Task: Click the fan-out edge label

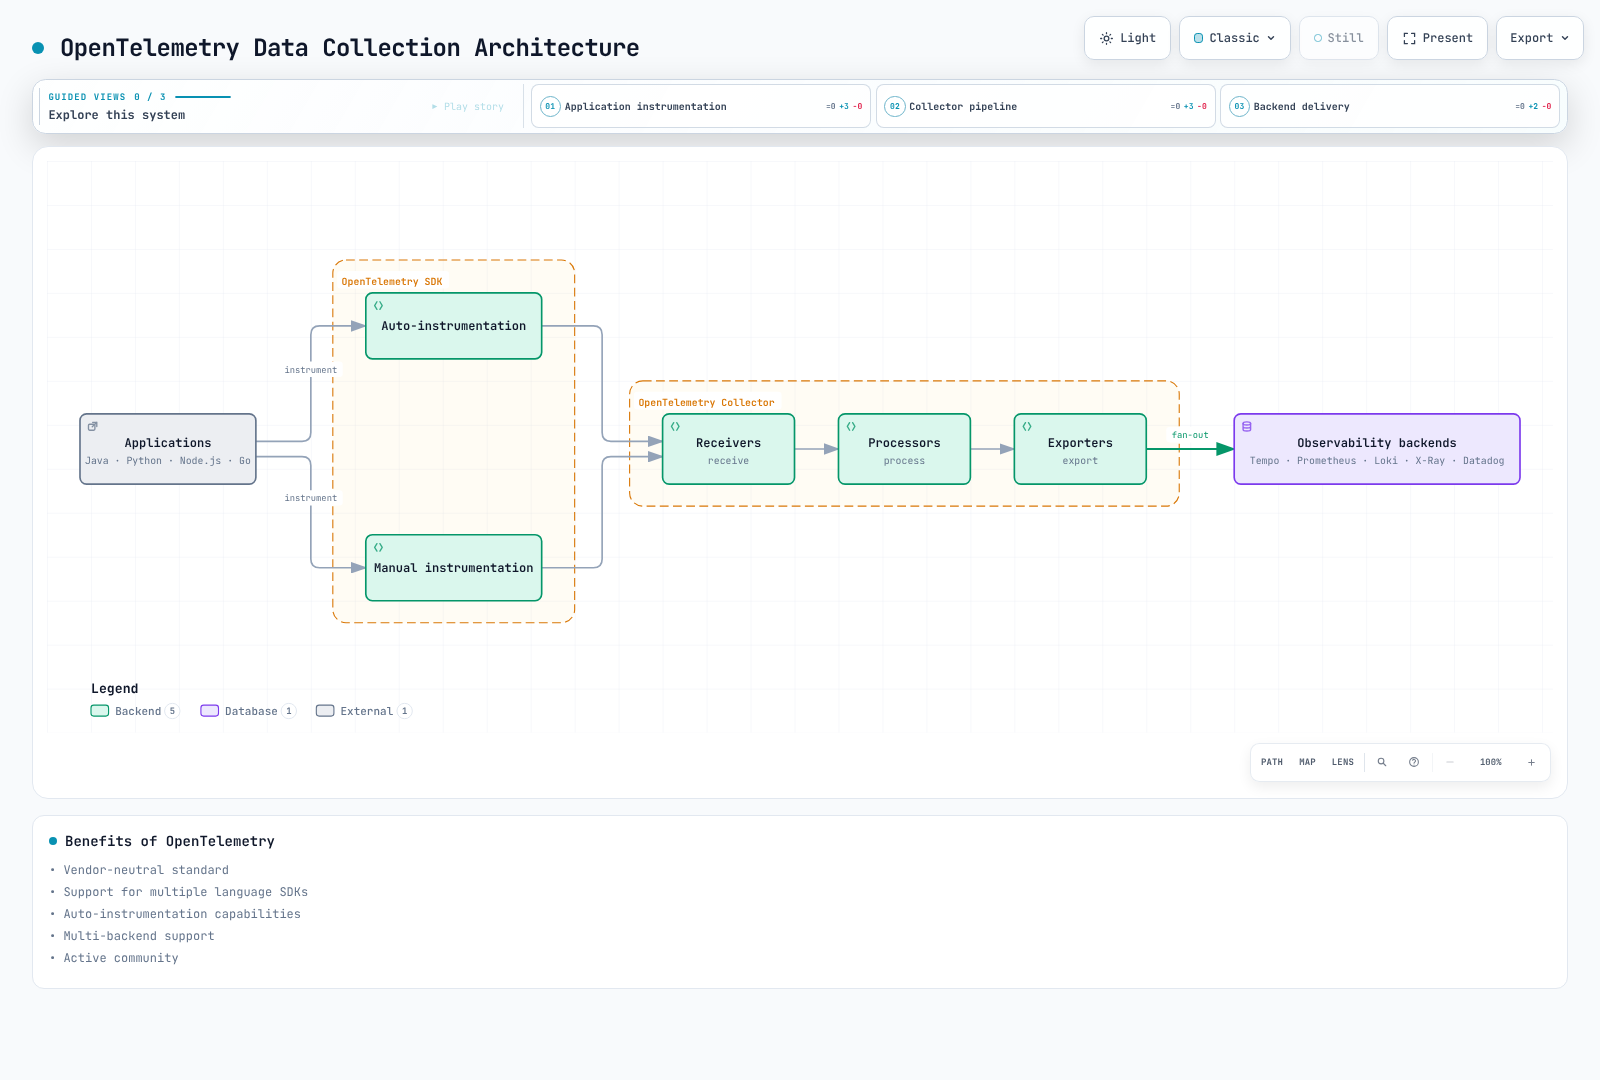Action: pyautogui.click(x=1190, y=435)
